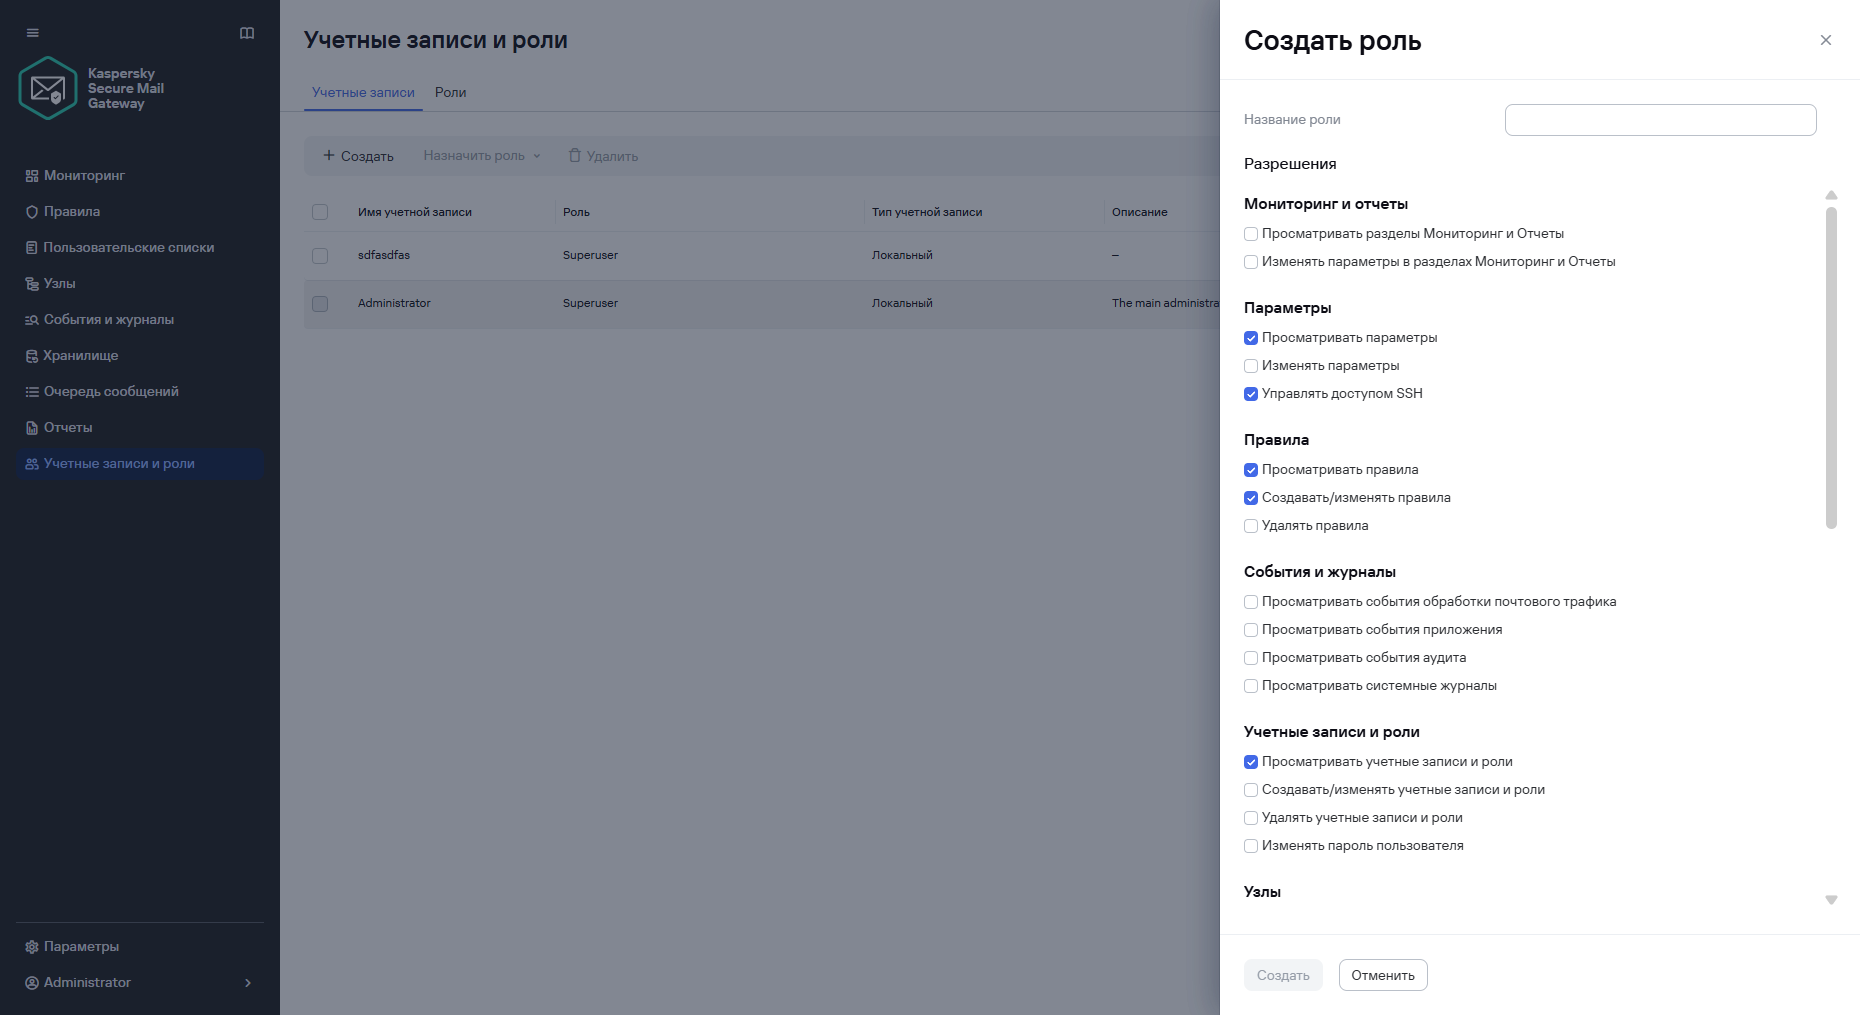1860x1015 pixels.
Task: Open Мониторинг section icon
Action: click(x=32, y=176)
